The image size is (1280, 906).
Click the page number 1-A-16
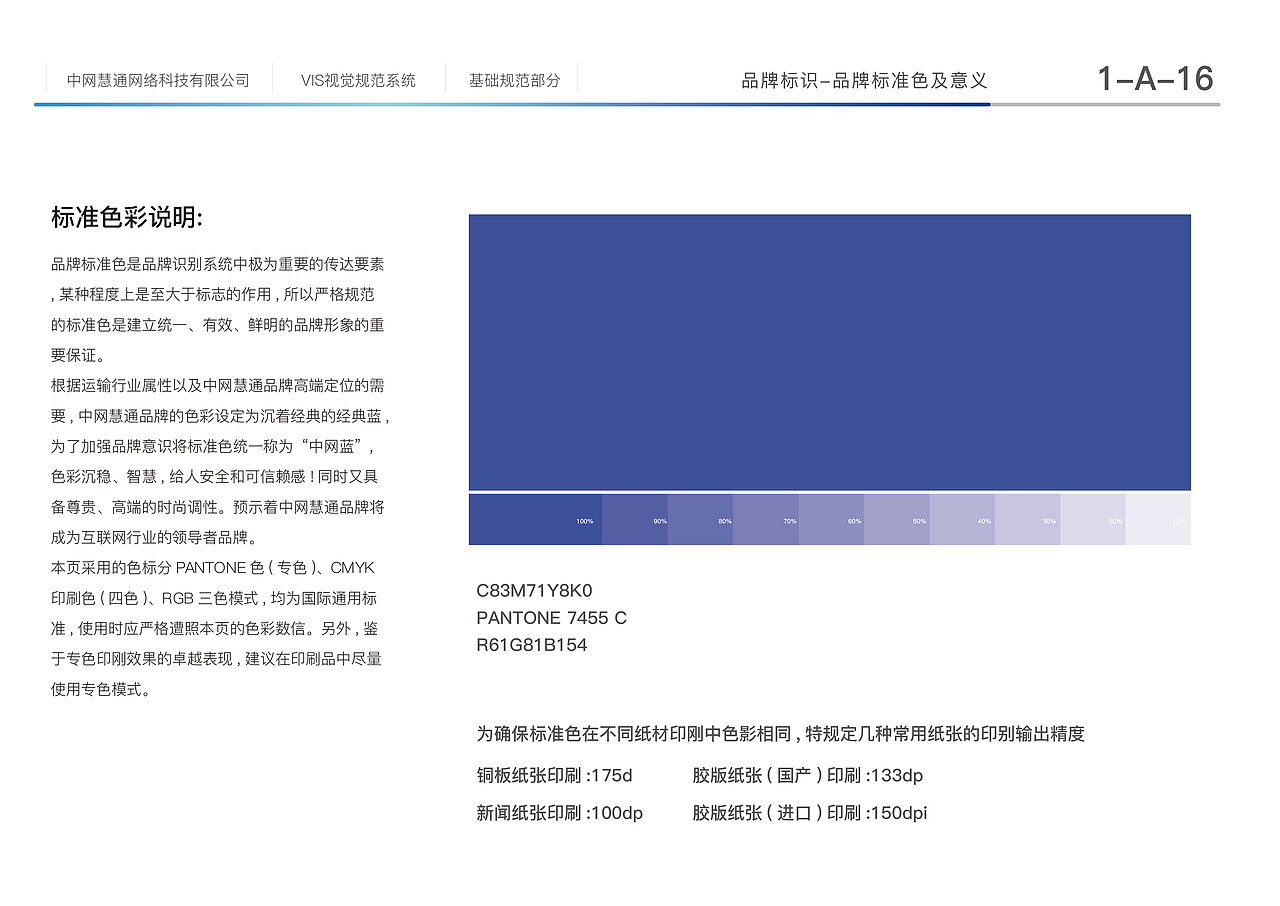pyautogui.click(x=1155, y=78)
